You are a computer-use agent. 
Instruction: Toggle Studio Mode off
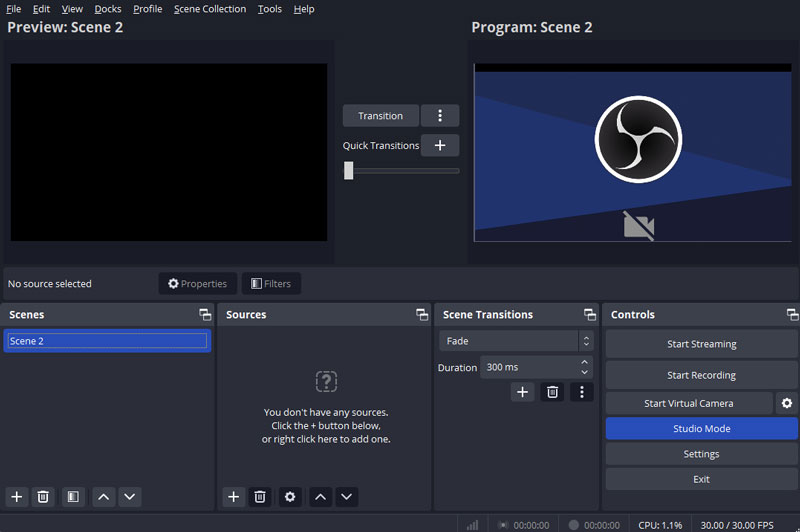click(702, 428)
